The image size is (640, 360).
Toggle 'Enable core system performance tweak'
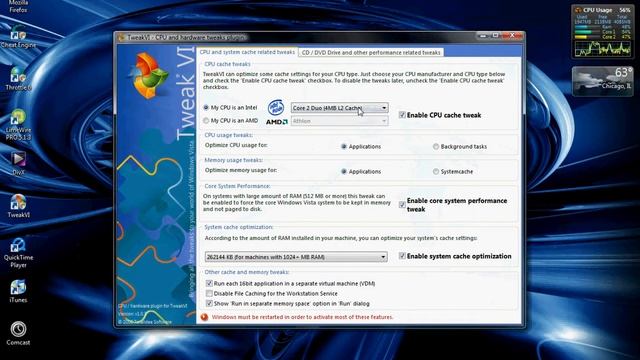pos(402,204)
